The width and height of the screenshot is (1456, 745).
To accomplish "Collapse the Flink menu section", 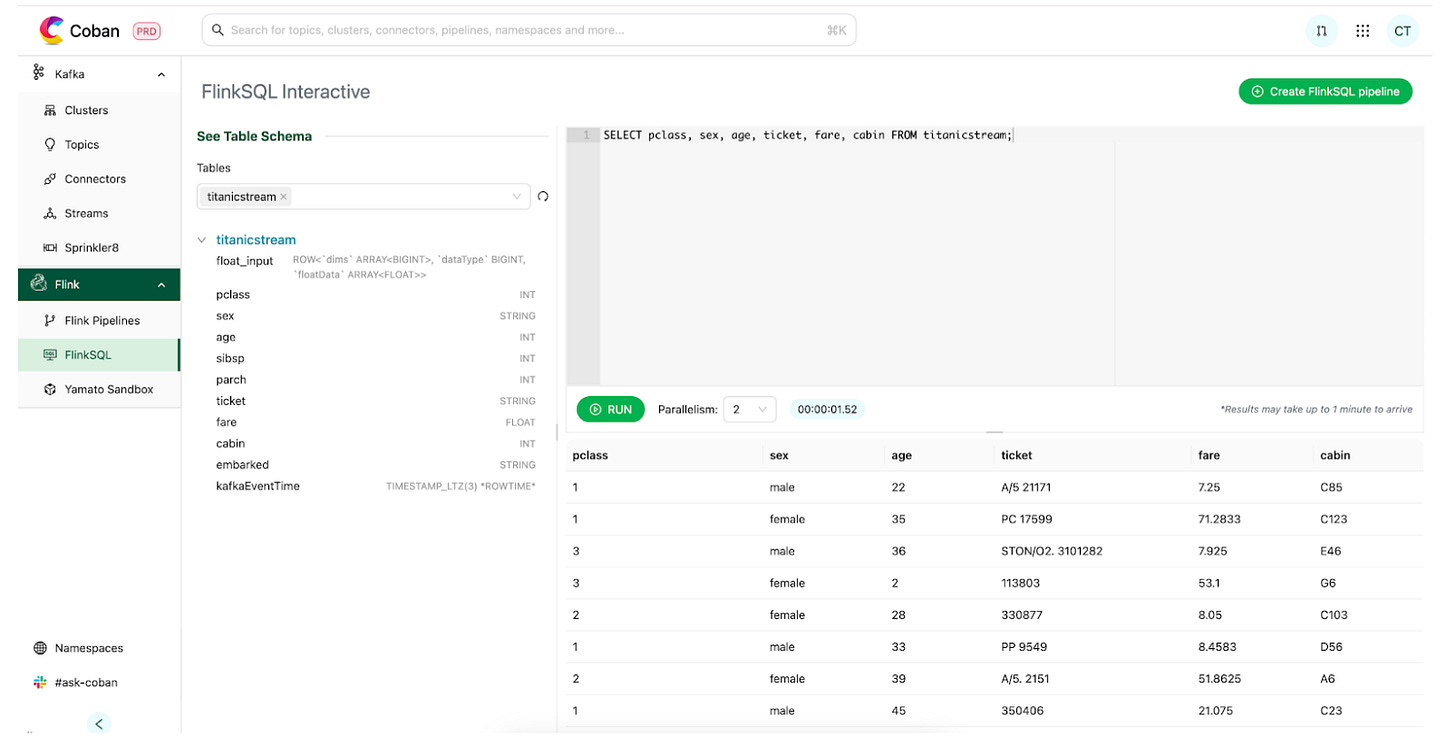I will tap(161, 285).
